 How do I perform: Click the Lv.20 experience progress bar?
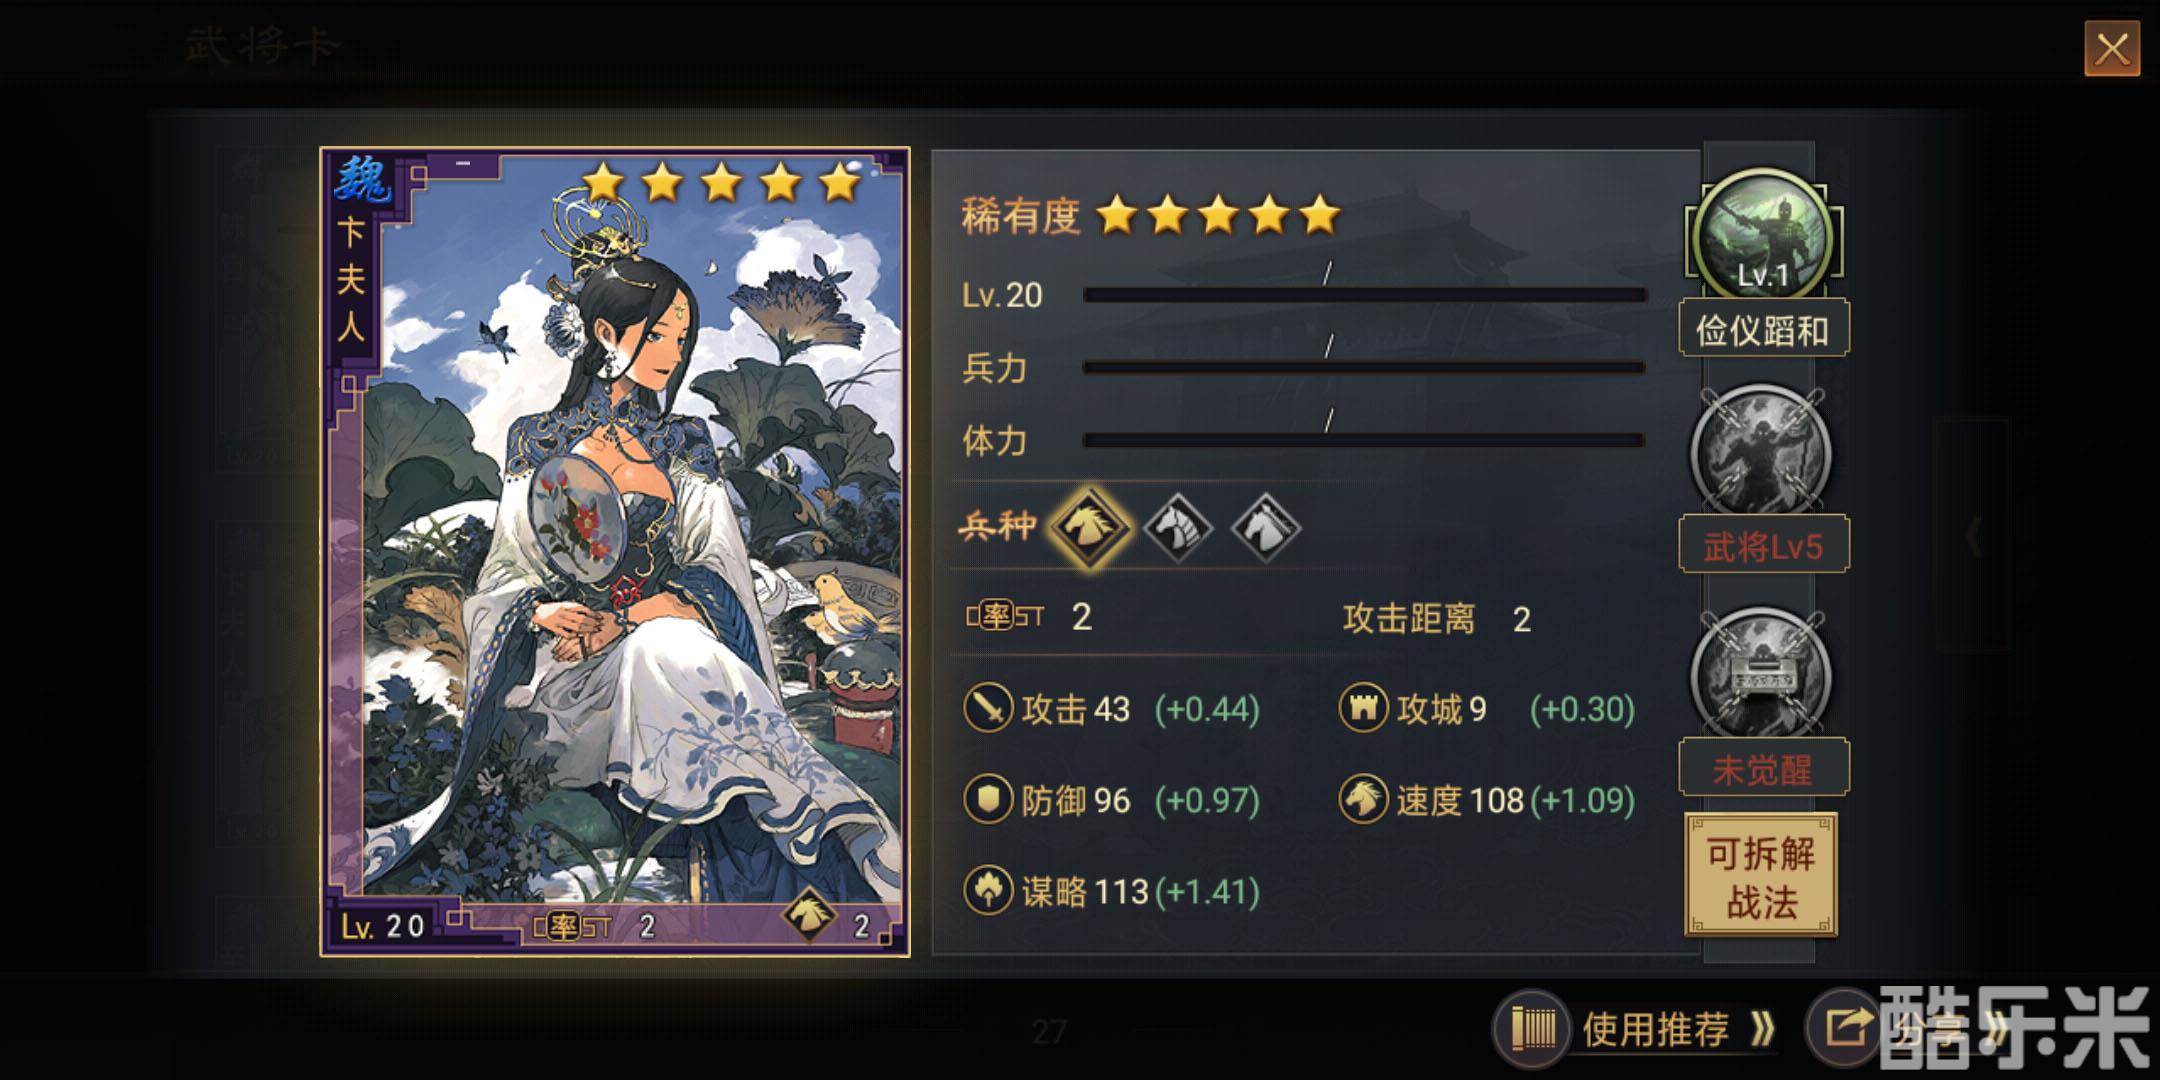1365,295
